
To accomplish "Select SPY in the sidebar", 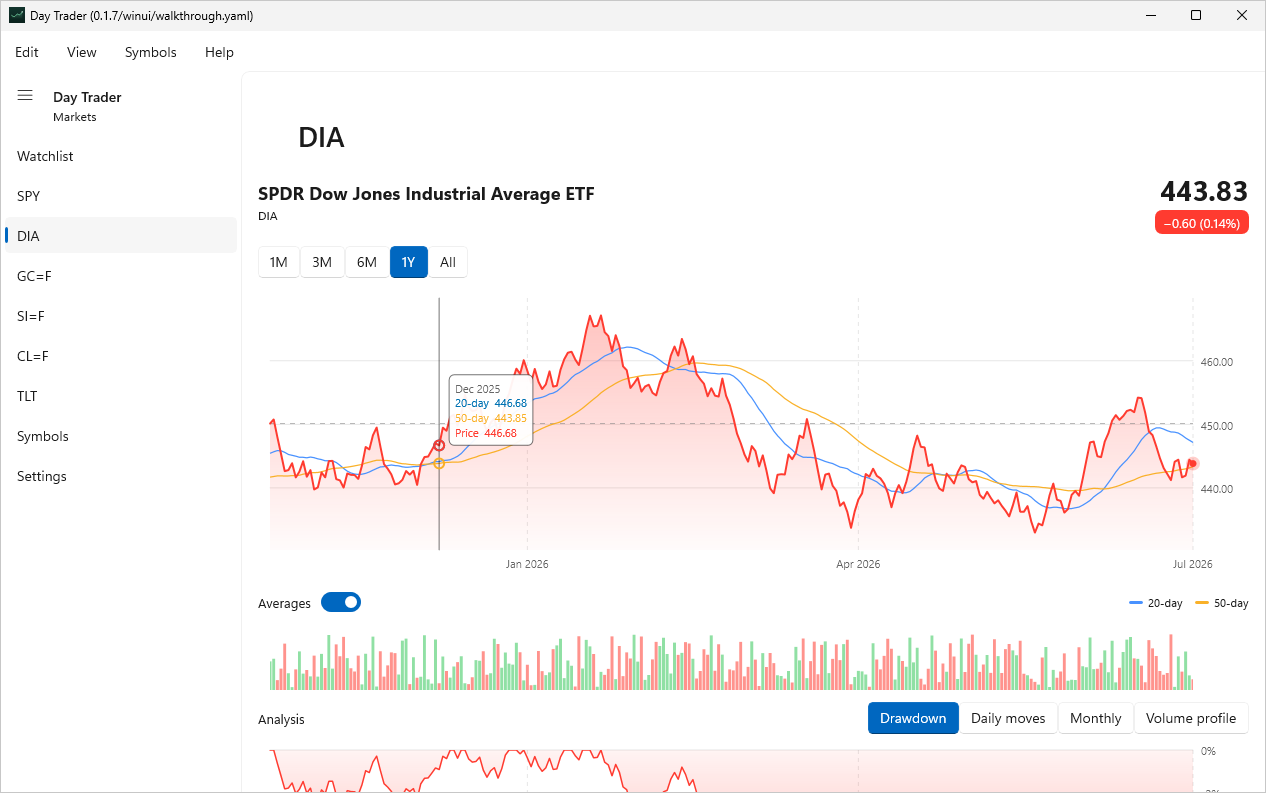I will 121,196.
